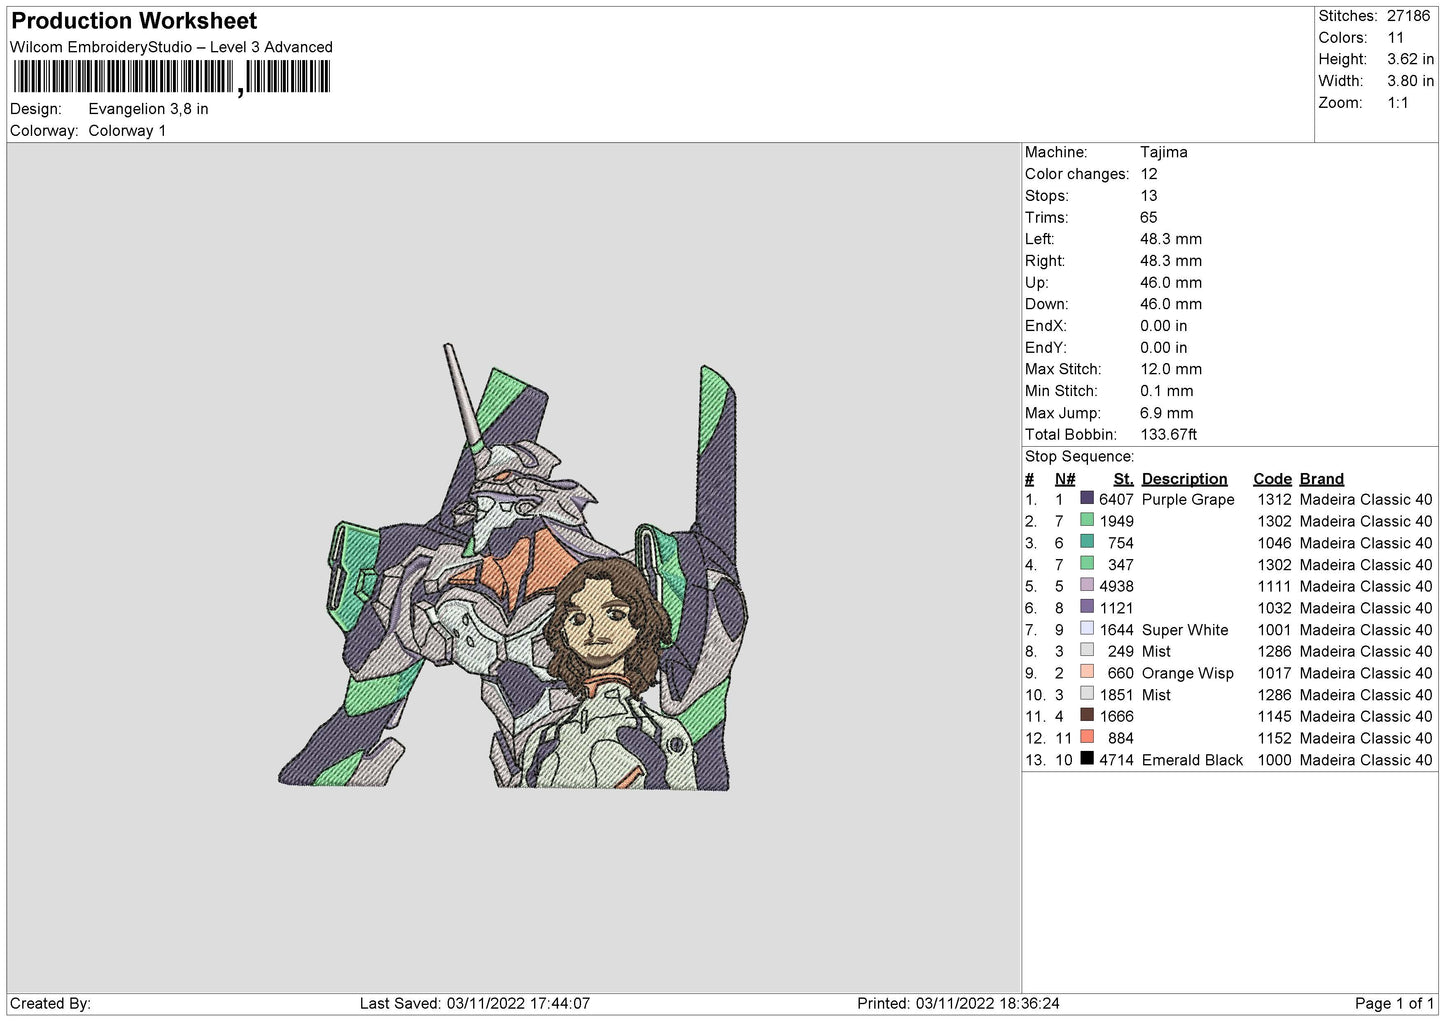Click the Evangelion embroidery design preview
The height and width of the screenshot is (1021, 1445).
point(513,568)
